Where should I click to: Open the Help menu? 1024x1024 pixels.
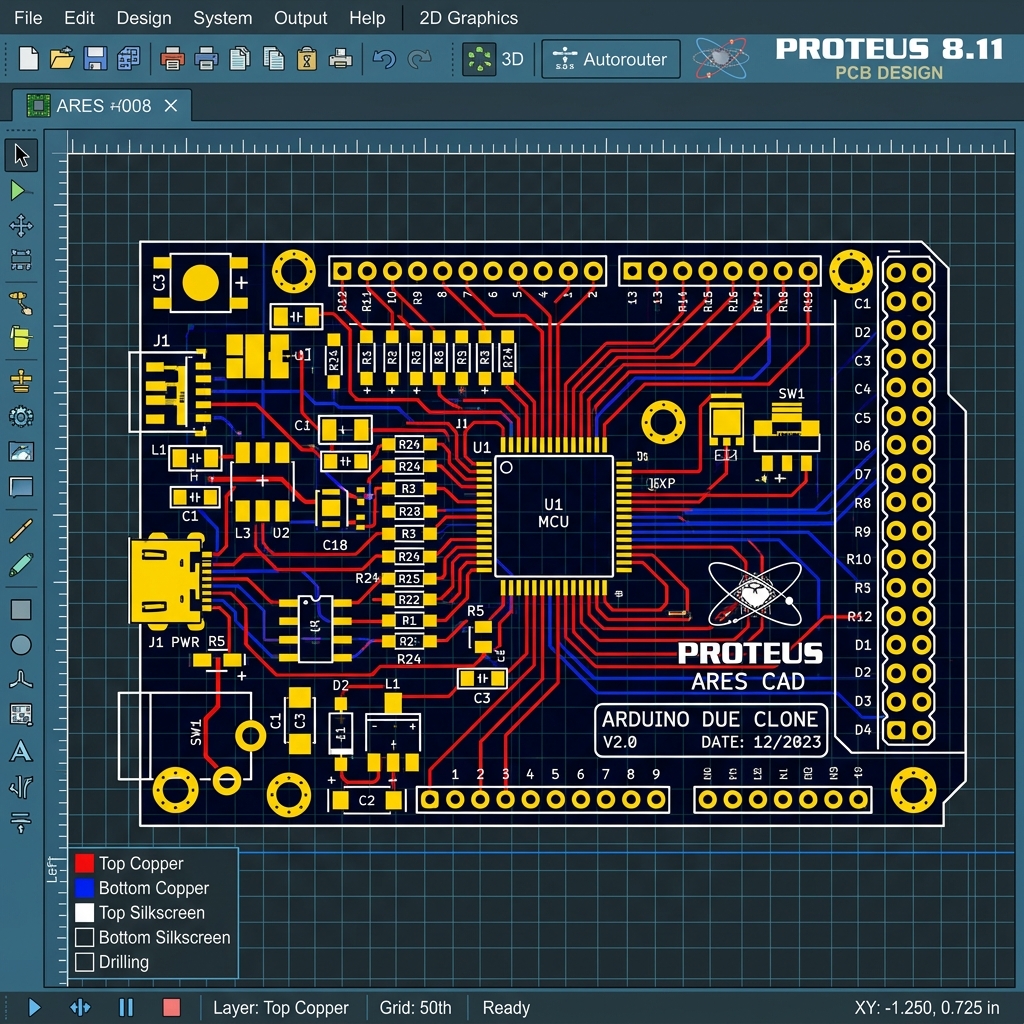[x=367, y=18]
